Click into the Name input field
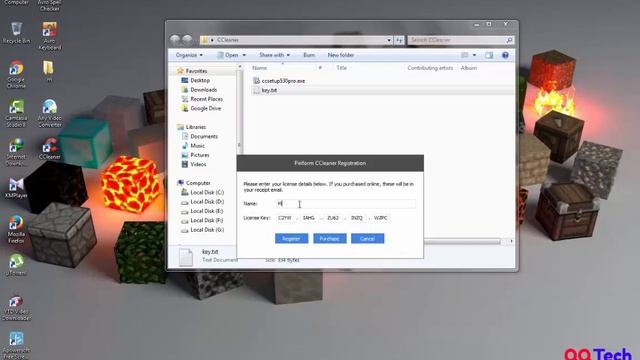640x360 pixels. click(x=346, y=204)
